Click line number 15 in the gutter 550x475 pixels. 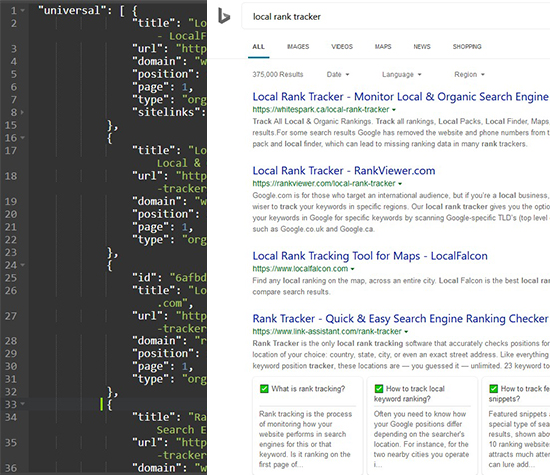[11, 125]
